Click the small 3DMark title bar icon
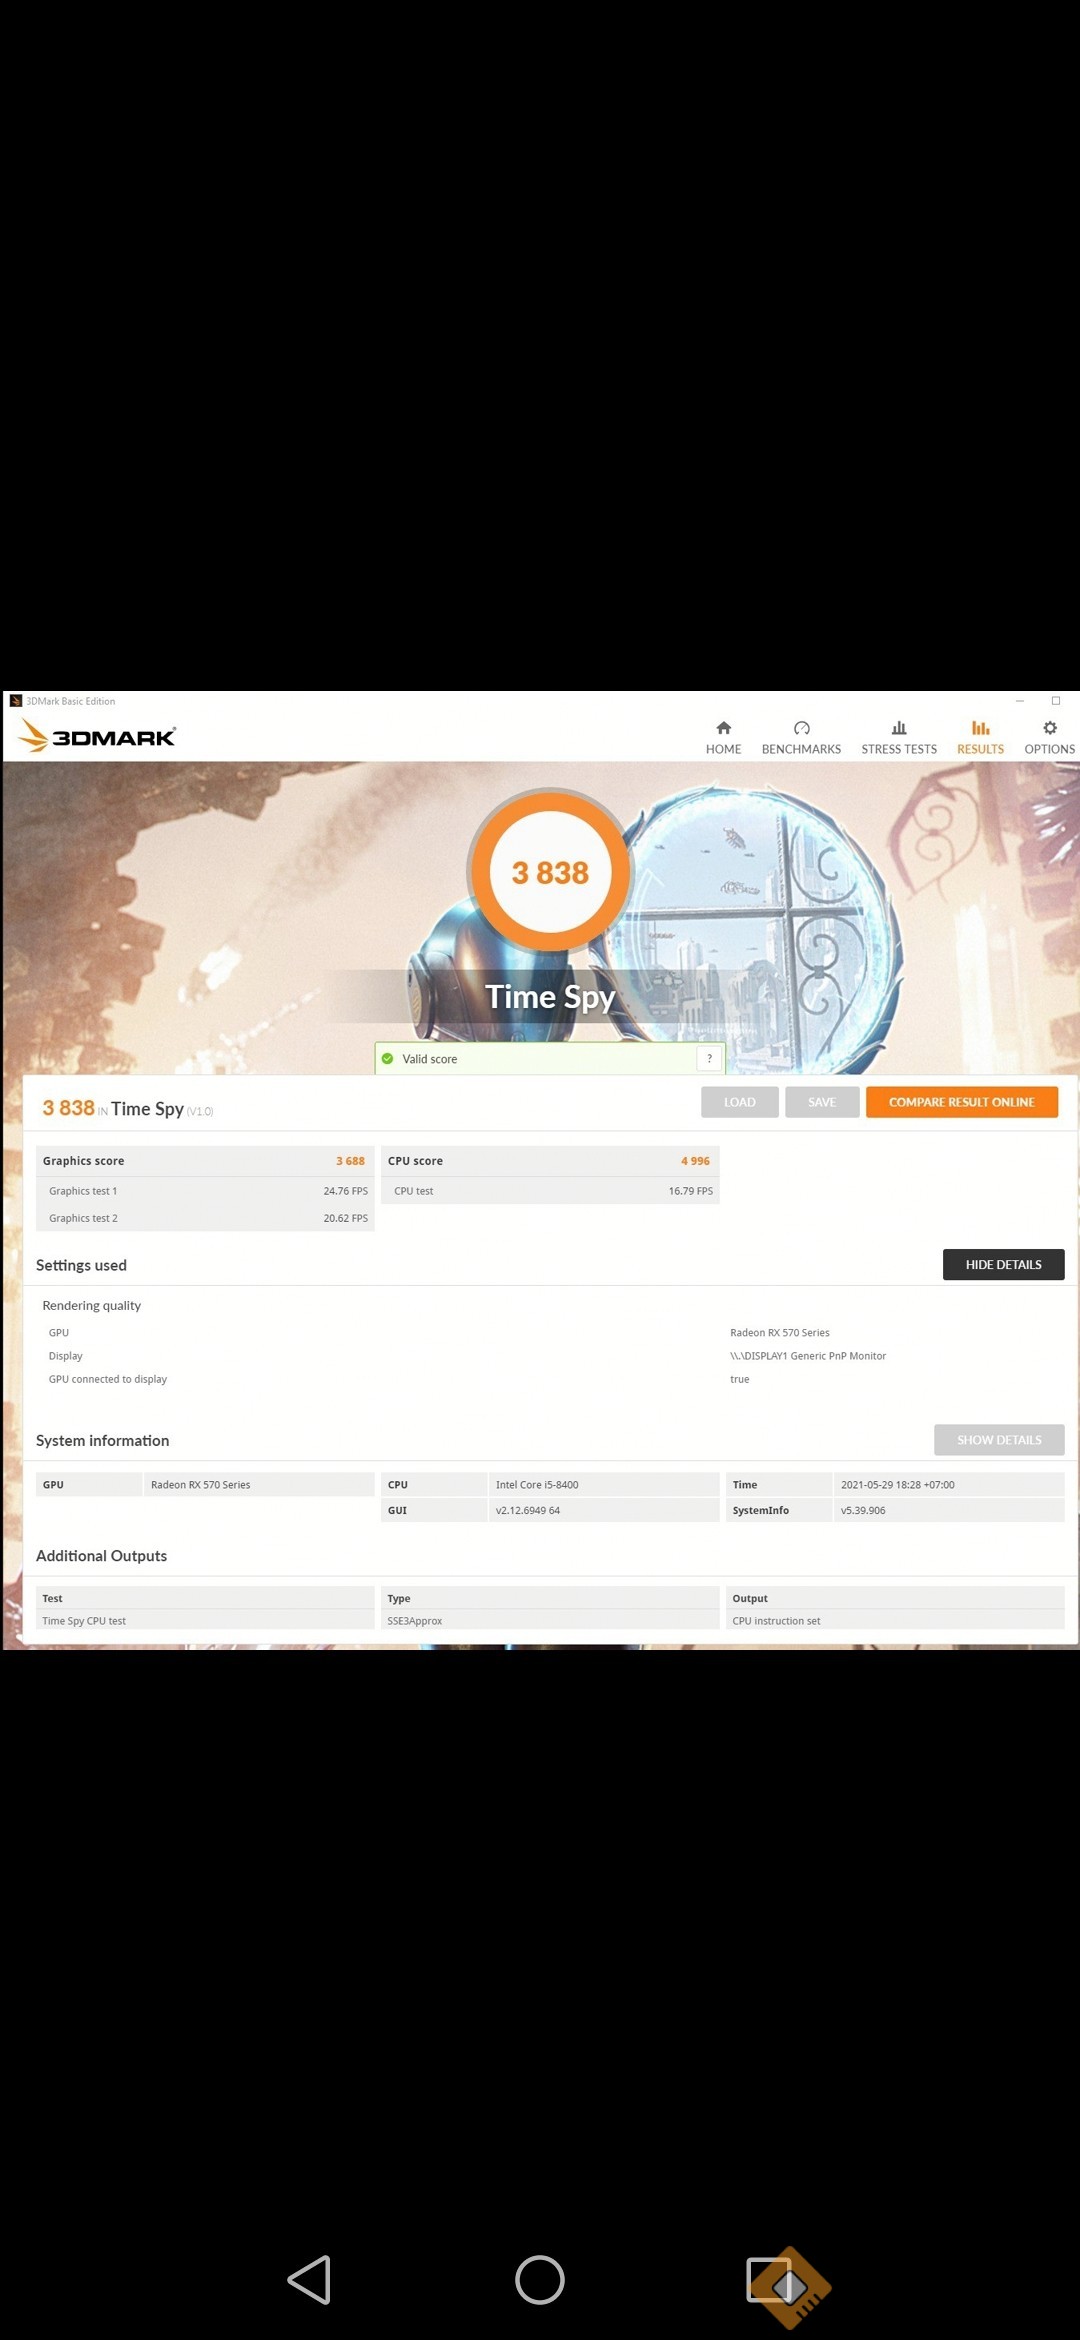Image resolution: width=1080 pixels, height=2340 pixels. [16, 701]
